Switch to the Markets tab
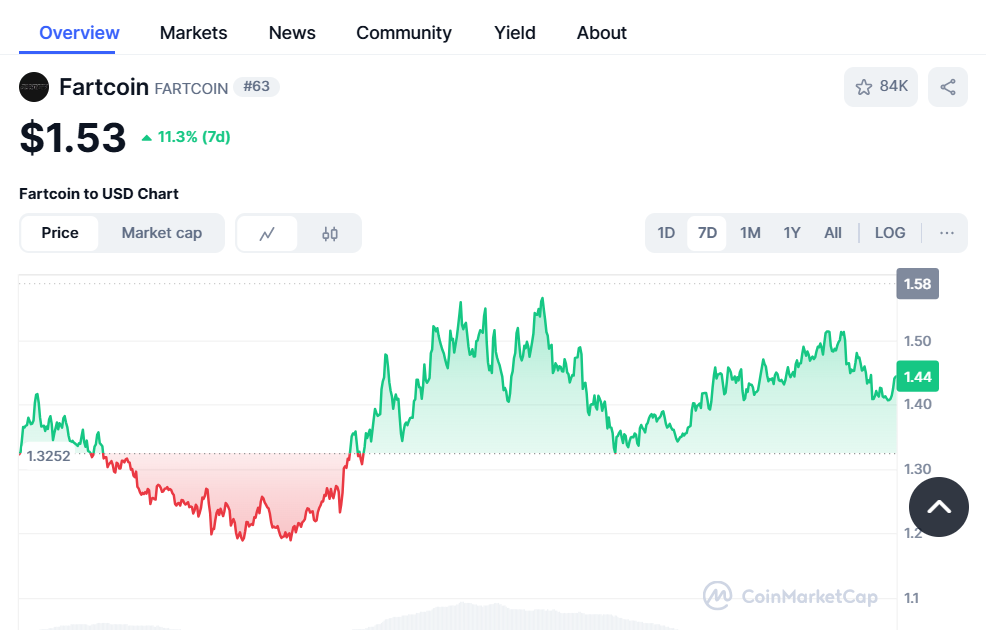986x630 pixels. [x=194, y=33]
